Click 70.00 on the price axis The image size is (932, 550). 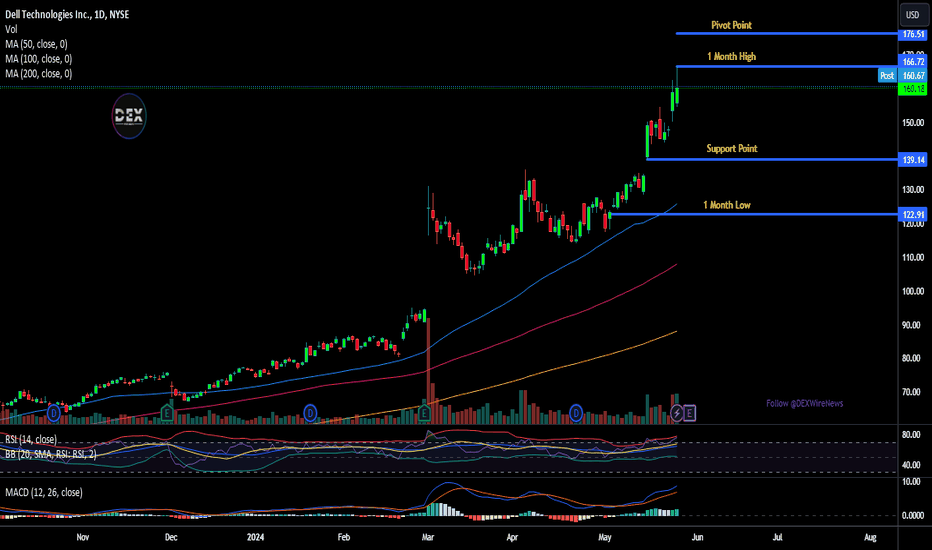click(913, 392)
